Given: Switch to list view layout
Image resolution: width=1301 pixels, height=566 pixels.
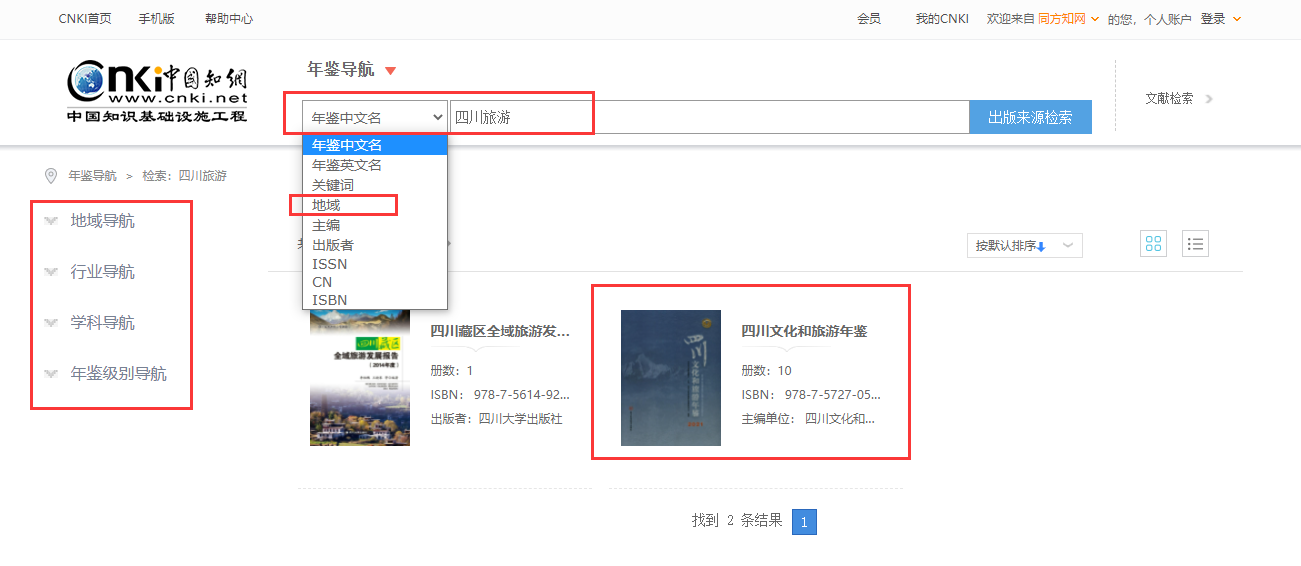Looking at the screenshot, I should 1195,244.
